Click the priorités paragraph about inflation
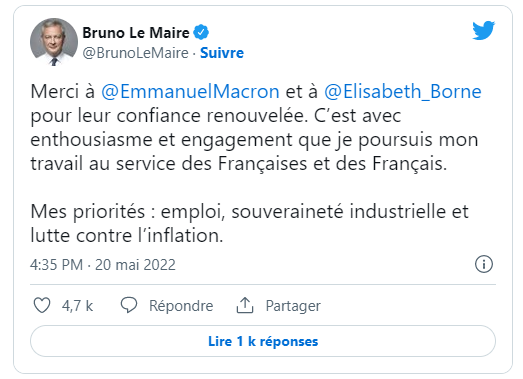 pyautogui.click(x=249, y=224)
